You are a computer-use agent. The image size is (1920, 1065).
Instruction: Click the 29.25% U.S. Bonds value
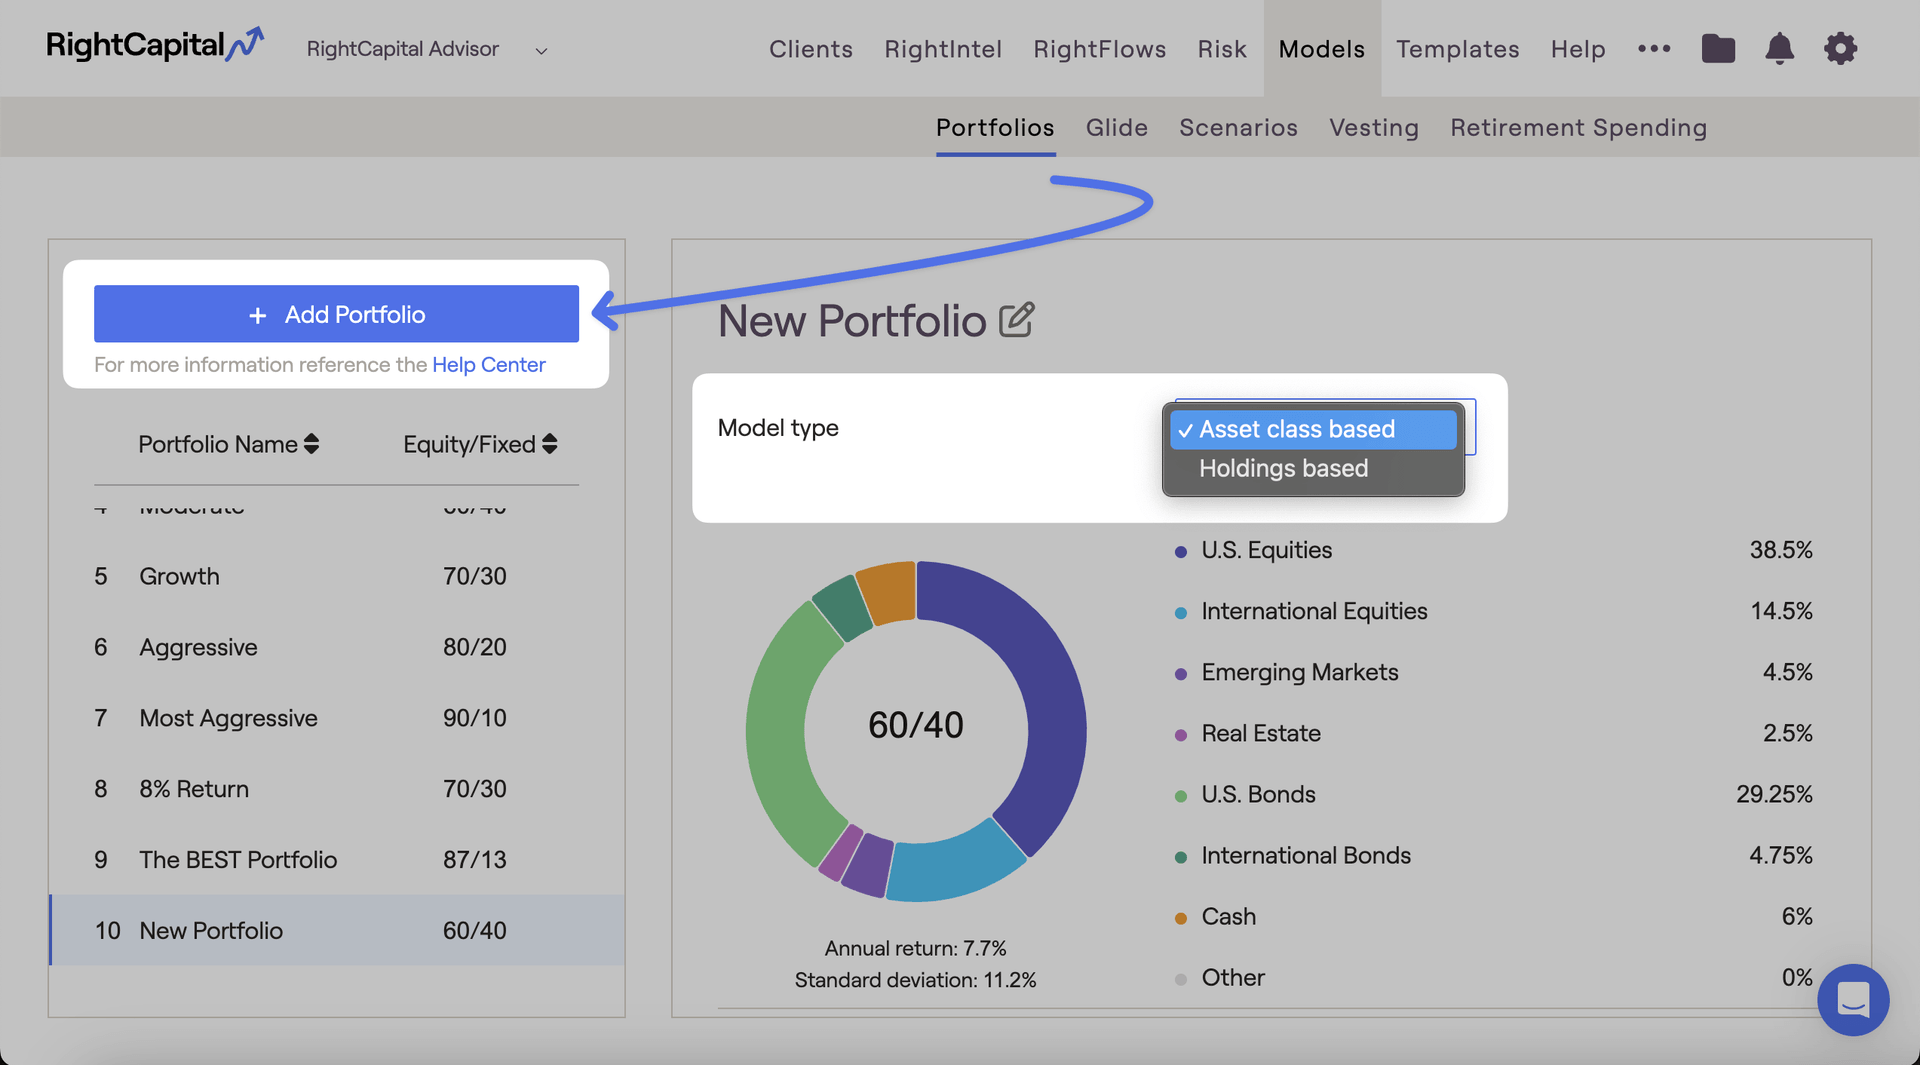(x=1775, y=794)
